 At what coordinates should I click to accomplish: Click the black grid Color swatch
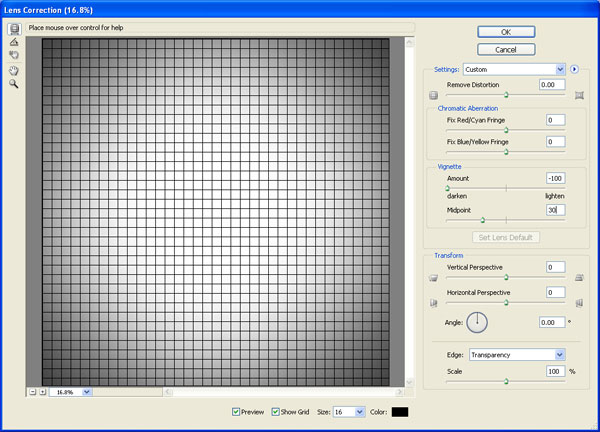tap(400, 411)
